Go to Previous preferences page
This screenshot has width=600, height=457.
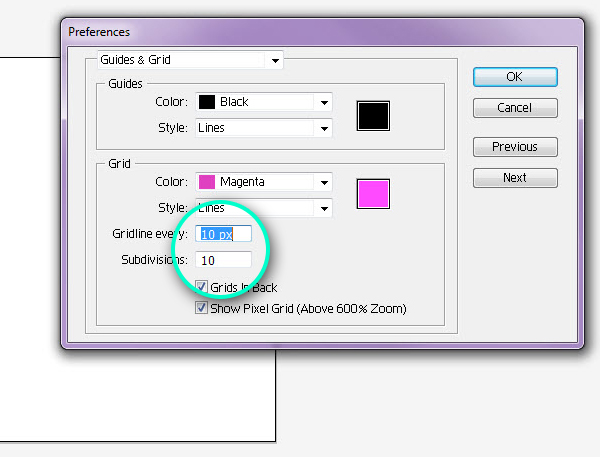point(515,147)
